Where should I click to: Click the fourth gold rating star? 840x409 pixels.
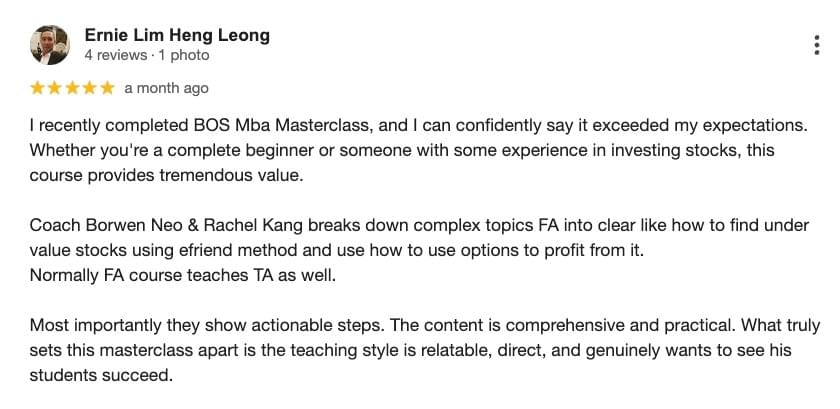point(90,88)
